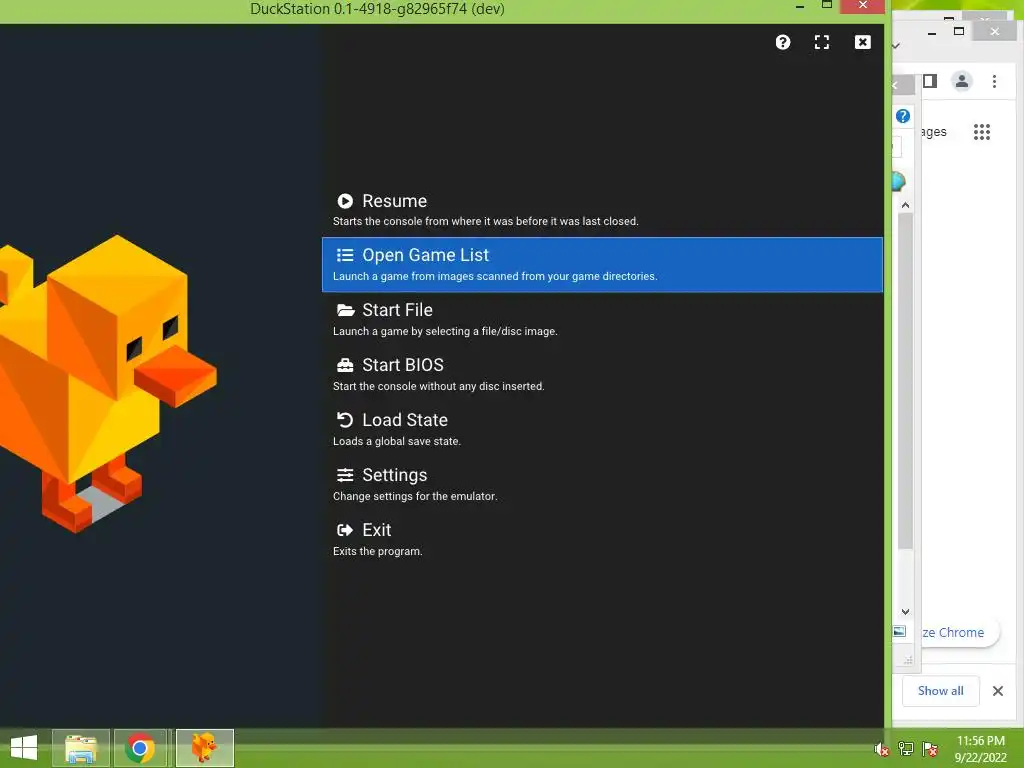Click DuckStation duck icon in taskbar
1024x768 pixels.
click(x=204, y=748)
